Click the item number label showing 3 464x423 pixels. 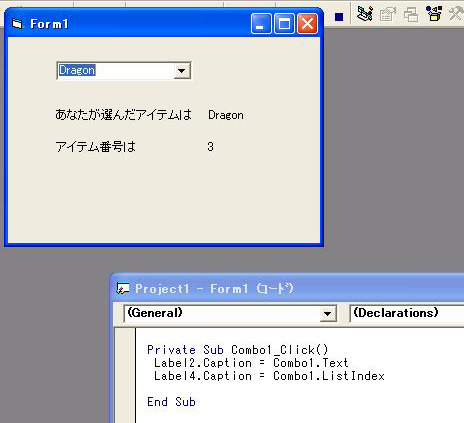(x=210, y=147)
